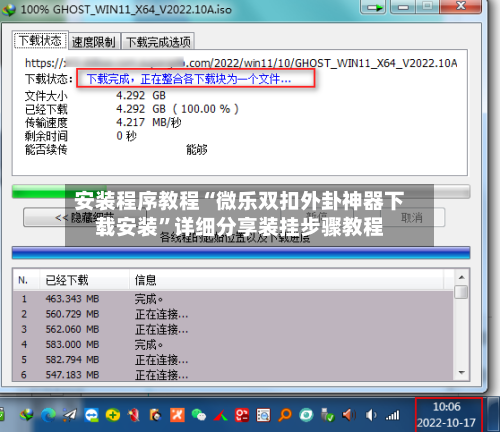Click the red square taskbar icon after the triangle
The height and width of the screenshot is (432, 500).
point(242,415)
